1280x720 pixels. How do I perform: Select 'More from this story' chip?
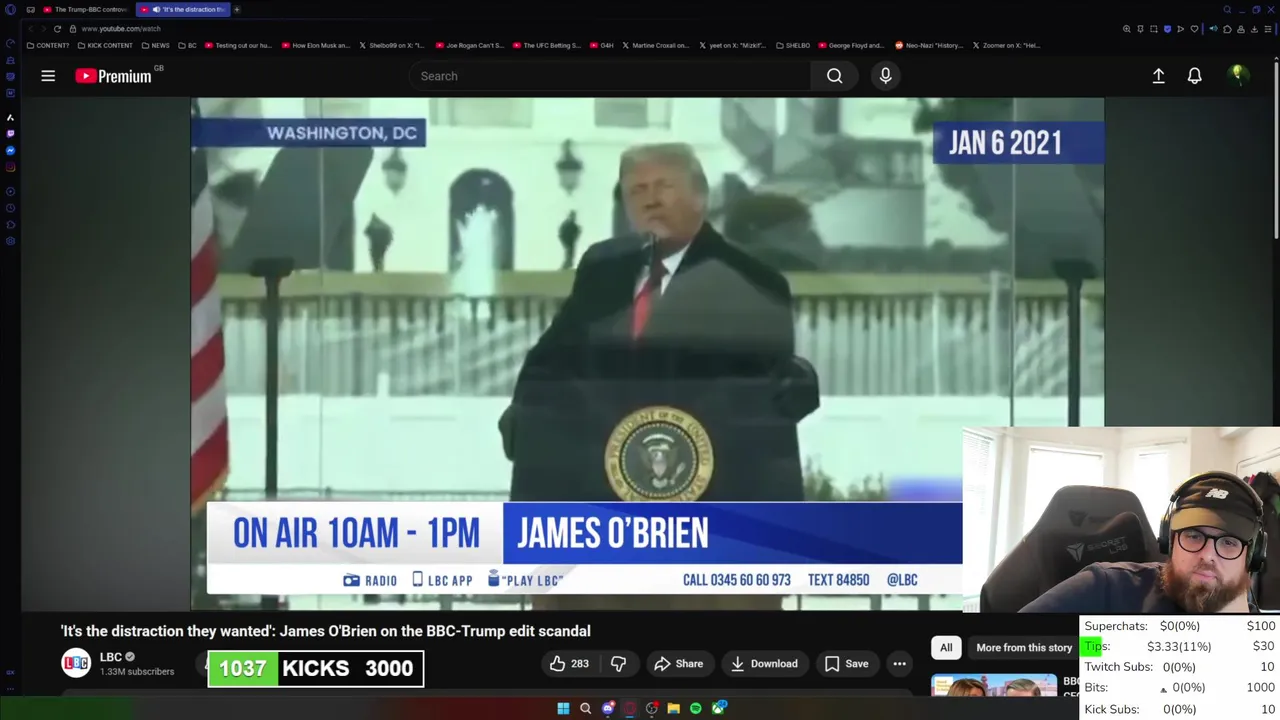click(1024, 648)
